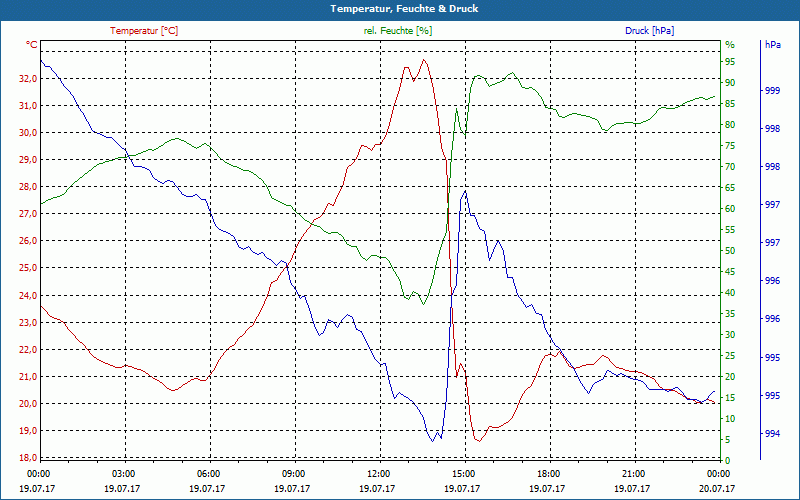Click the '24,0' temperature axis value
The image size is (800, 500).
[x=29, y=295]
